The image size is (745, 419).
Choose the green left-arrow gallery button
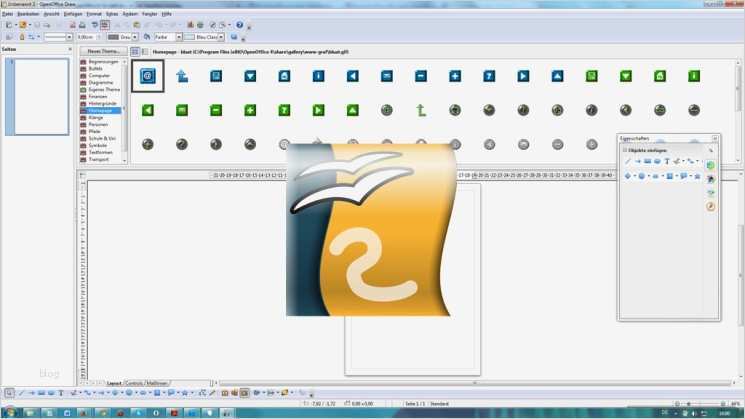coord(148,110)
